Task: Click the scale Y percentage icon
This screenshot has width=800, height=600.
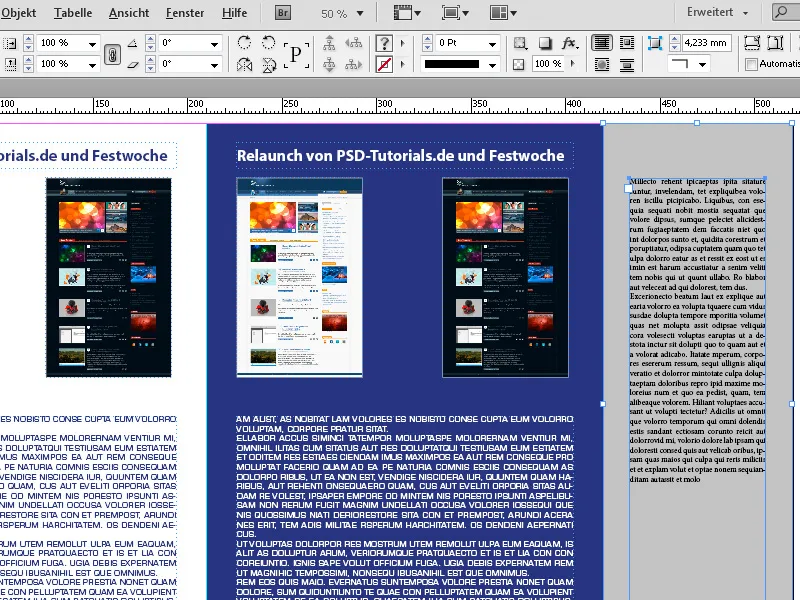Action: coord(10,64)
